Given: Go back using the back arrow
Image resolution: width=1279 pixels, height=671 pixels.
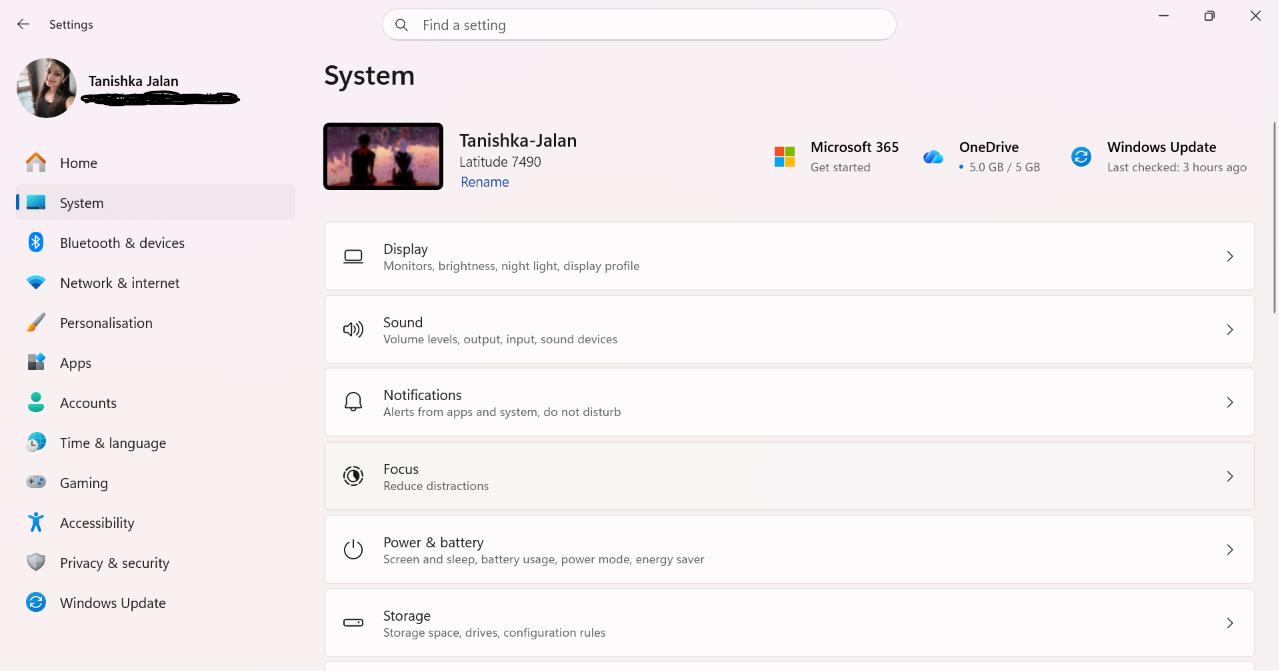Looking at the screenshot, I should [23, 24].
